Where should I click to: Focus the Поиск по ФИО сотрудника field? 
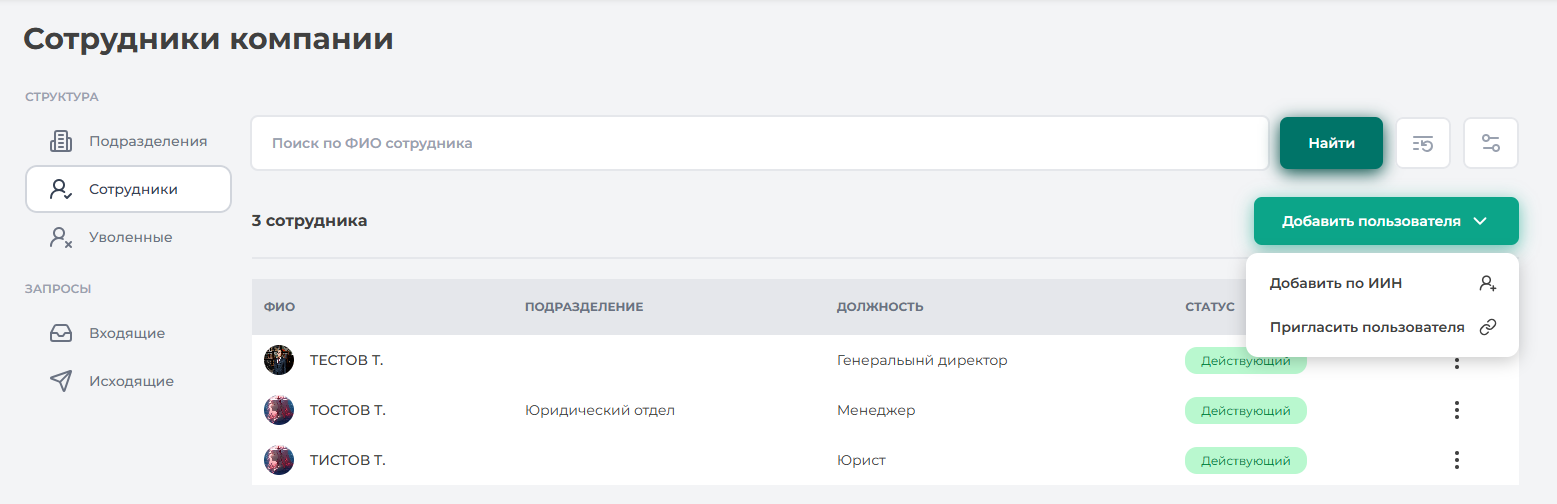pyautogui.click(x=760, y=143)
